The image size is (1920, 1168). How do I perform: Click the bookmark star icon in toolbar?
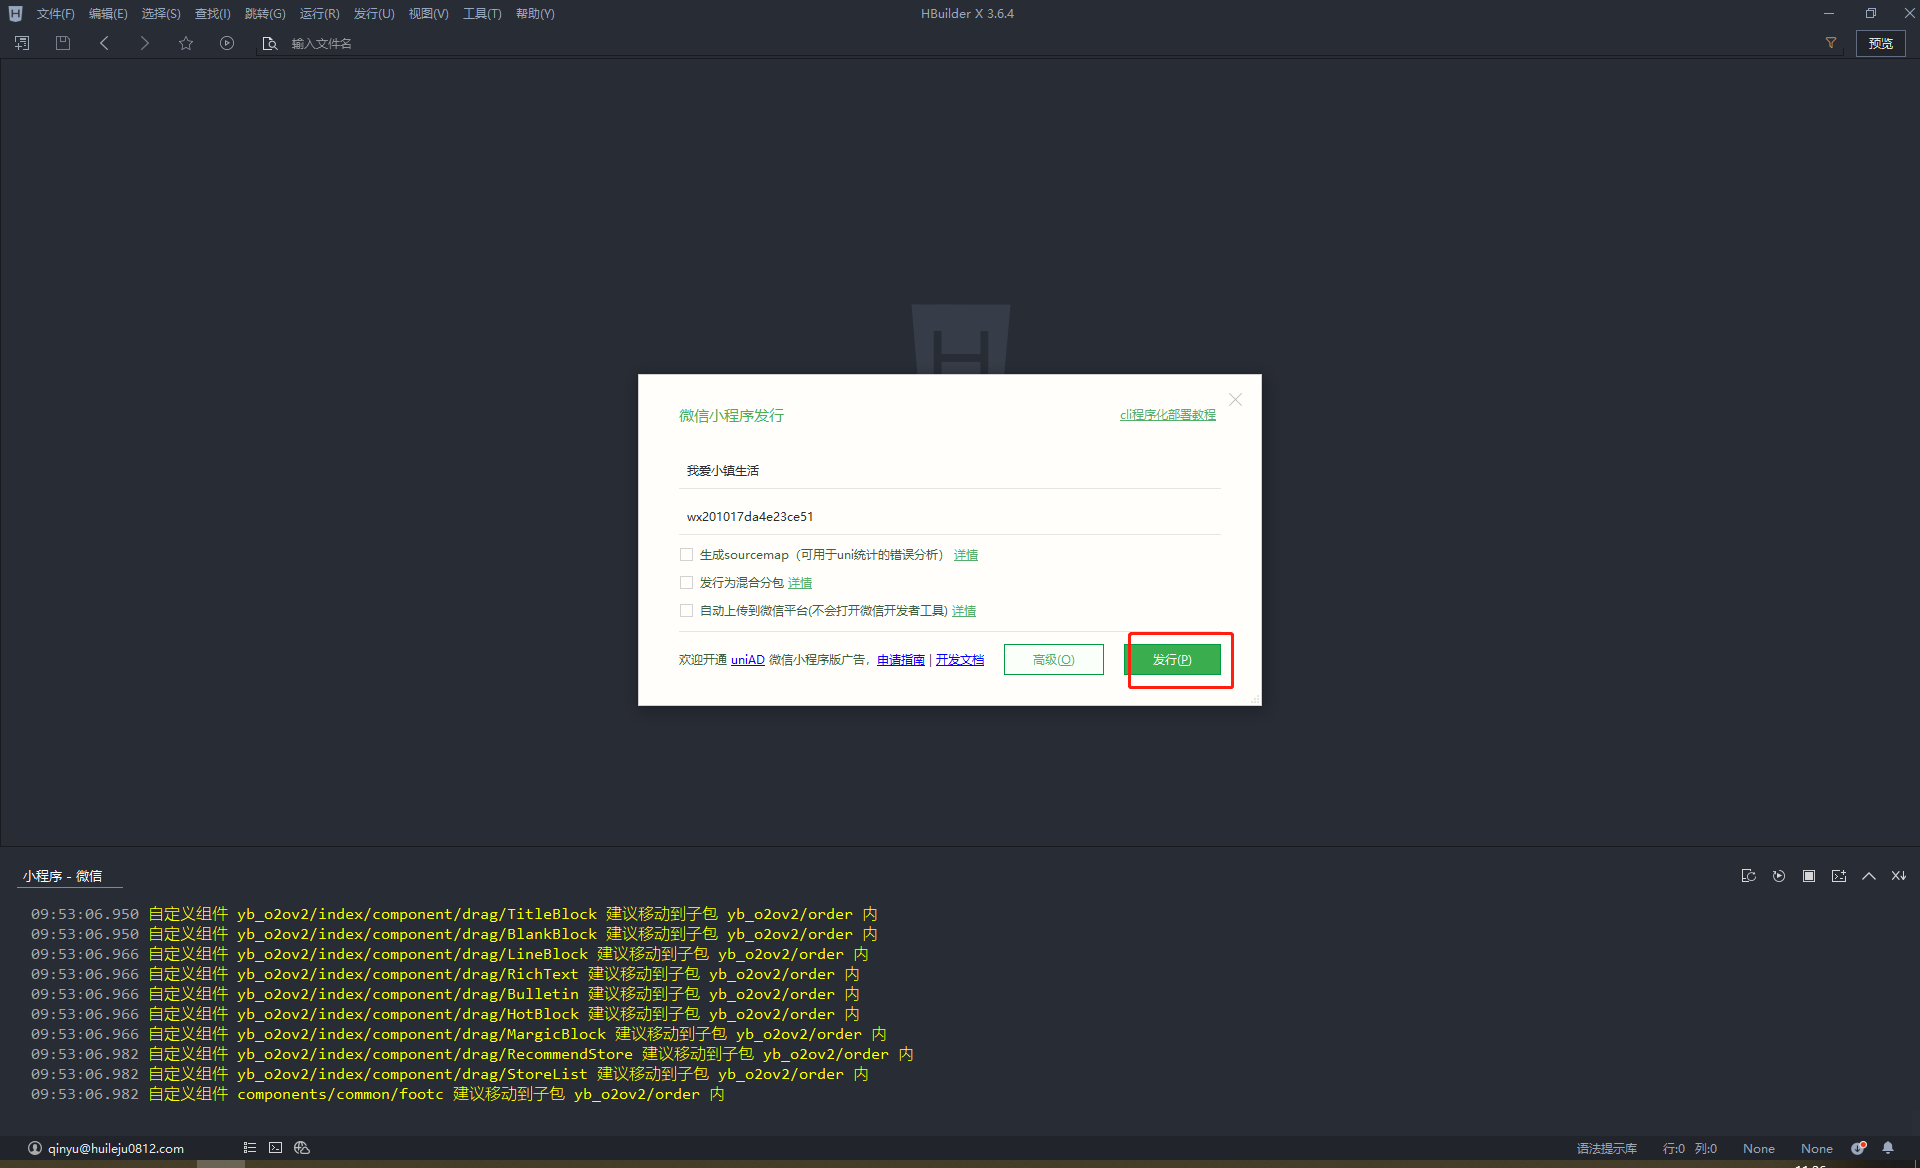coord(185,43)
